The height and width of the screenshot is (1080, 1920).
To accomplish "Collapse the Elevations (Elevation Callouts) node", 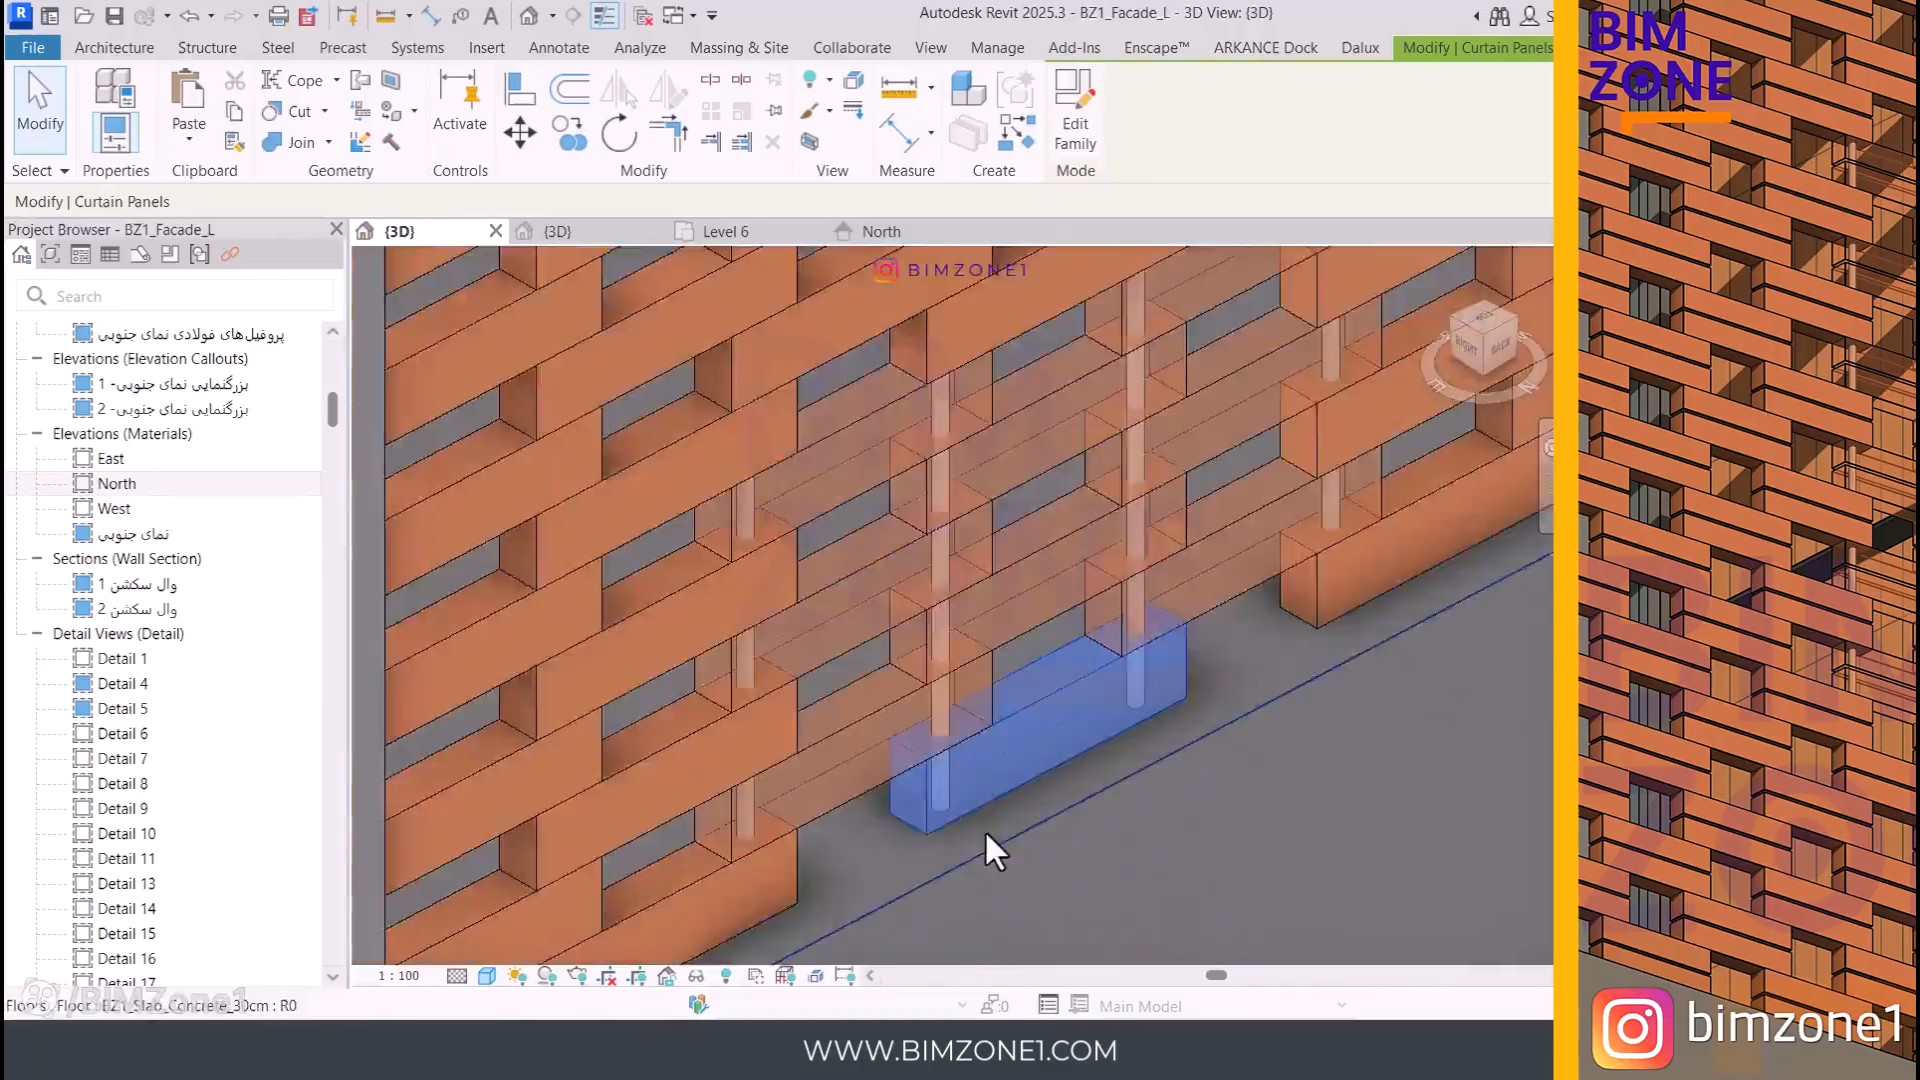I will pos(37,358).
